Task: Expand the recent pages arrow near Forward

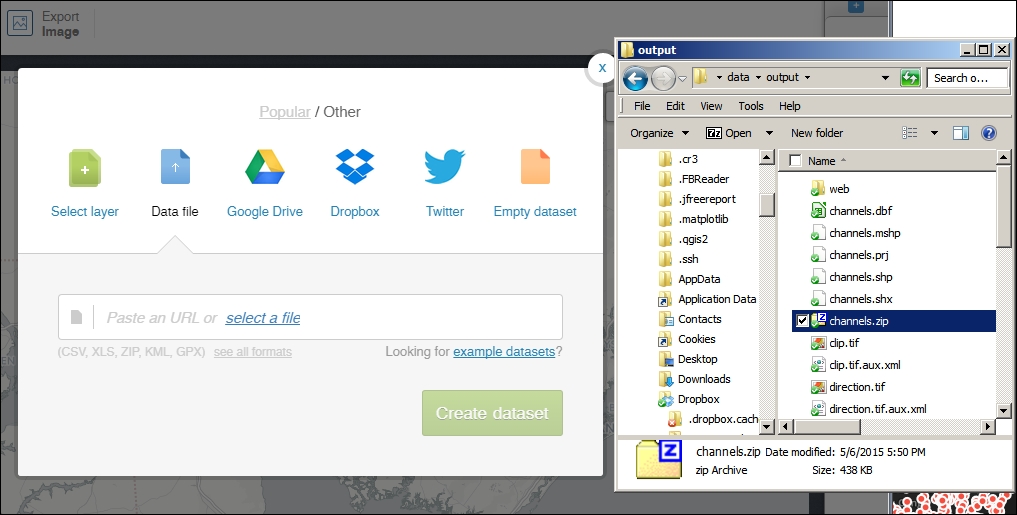Action: 682,79
